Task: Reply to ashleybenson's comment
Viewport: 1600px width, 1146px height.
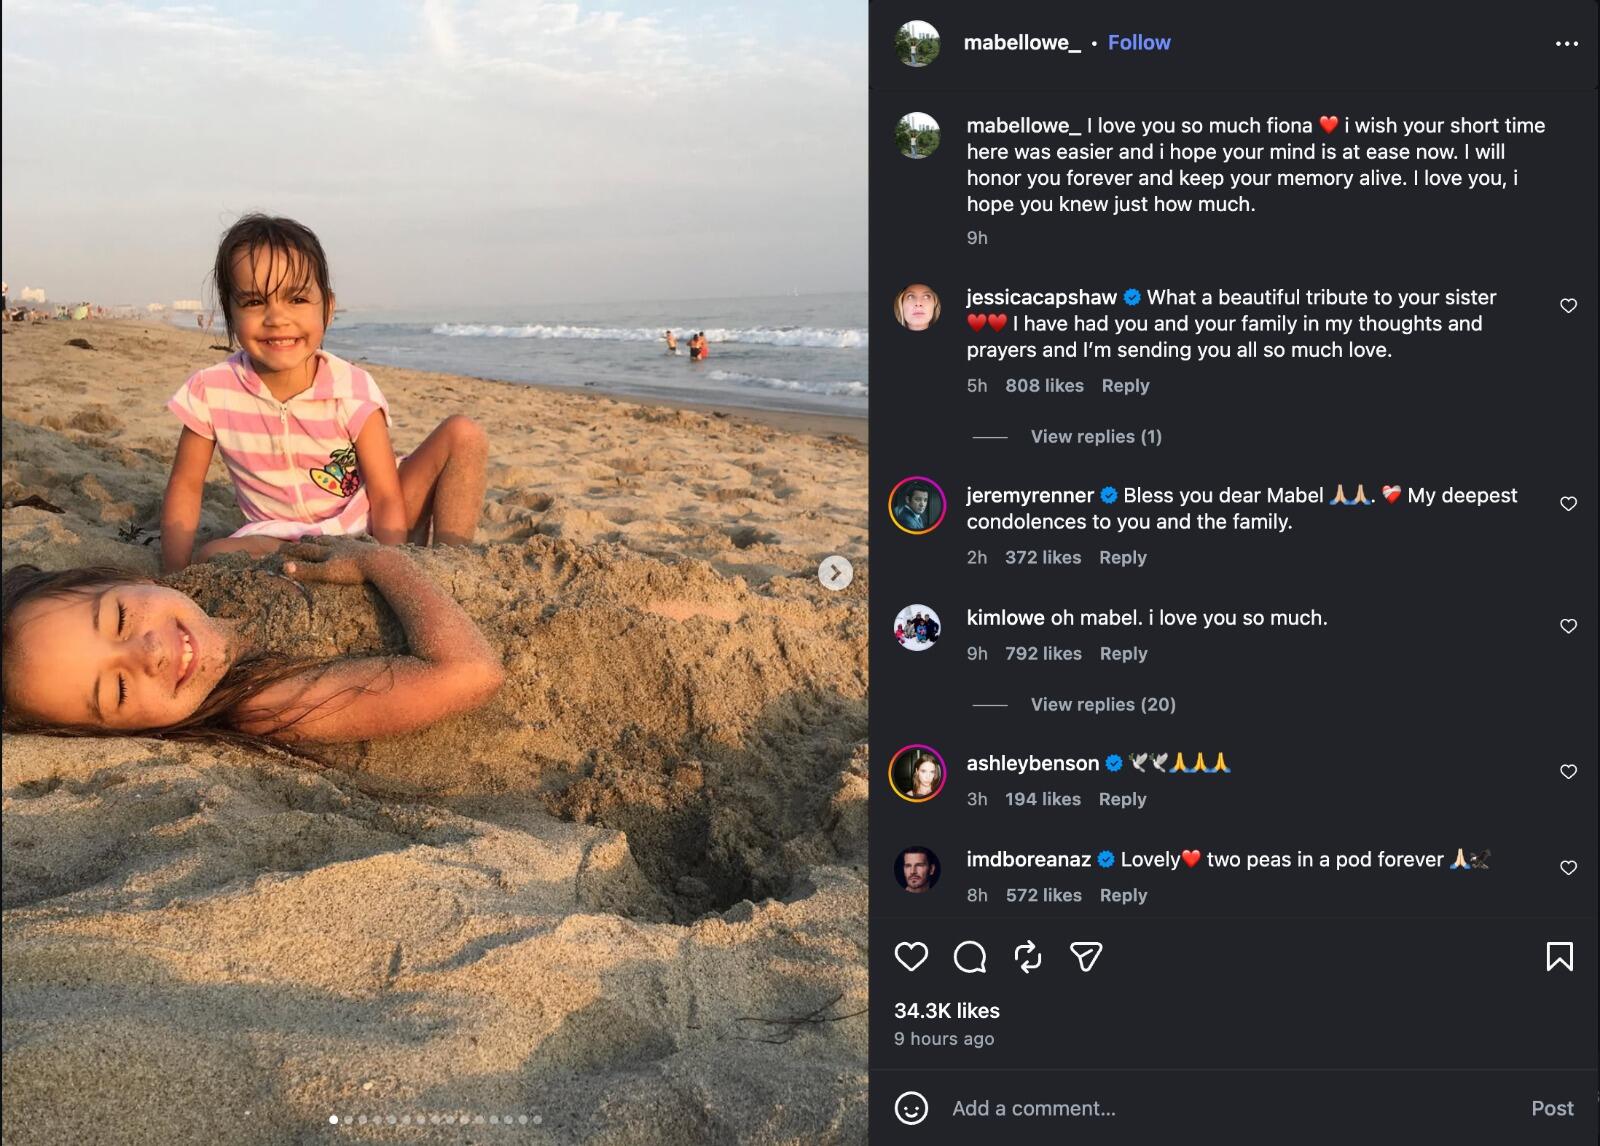Action: (x=1122, y=799)
